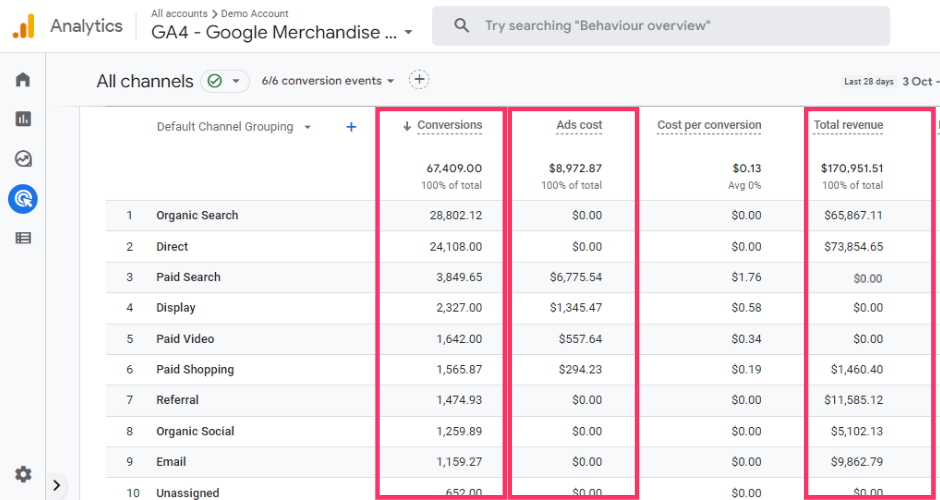Open Reports icon in left sidebar

click(x=22, y=119)
